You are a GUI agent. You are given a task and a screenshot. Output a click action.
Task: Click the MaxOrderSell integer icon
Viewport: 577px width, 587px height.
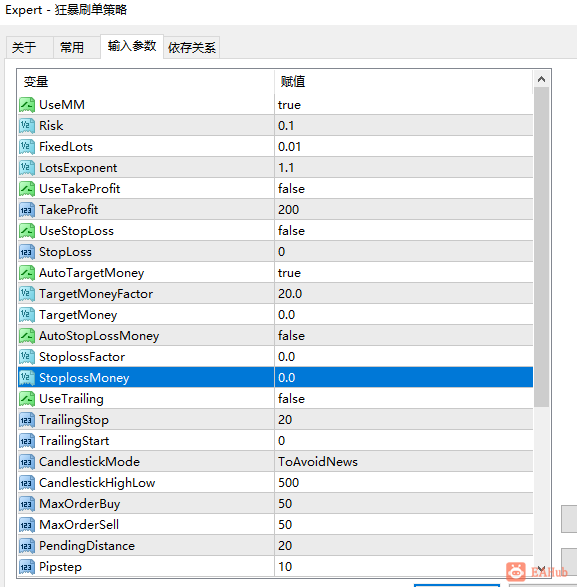tap(27, 525)
